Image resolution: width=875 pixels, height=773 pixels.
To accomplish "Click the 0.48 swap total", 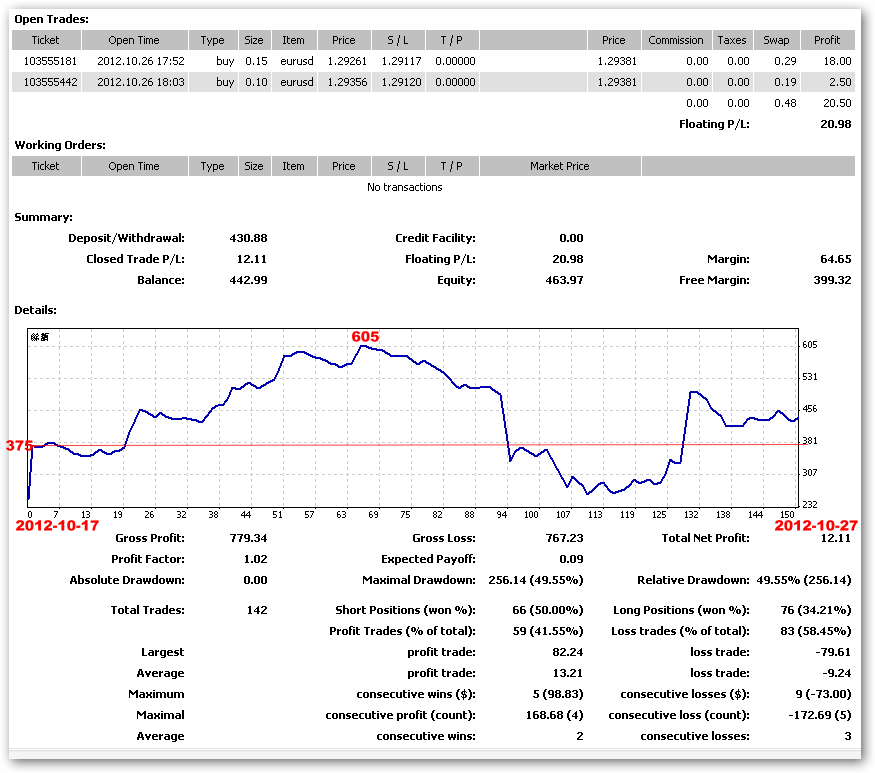I will (785, 103).
